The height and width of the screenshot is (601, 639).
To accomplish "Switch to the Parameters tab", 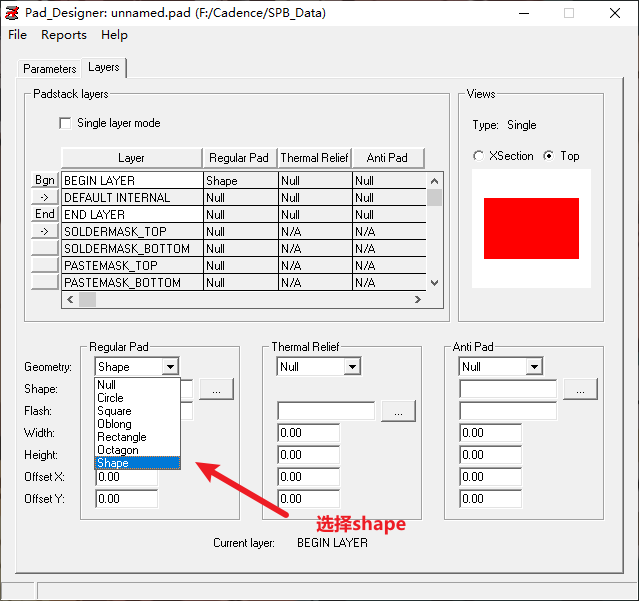I will [50, 69].
